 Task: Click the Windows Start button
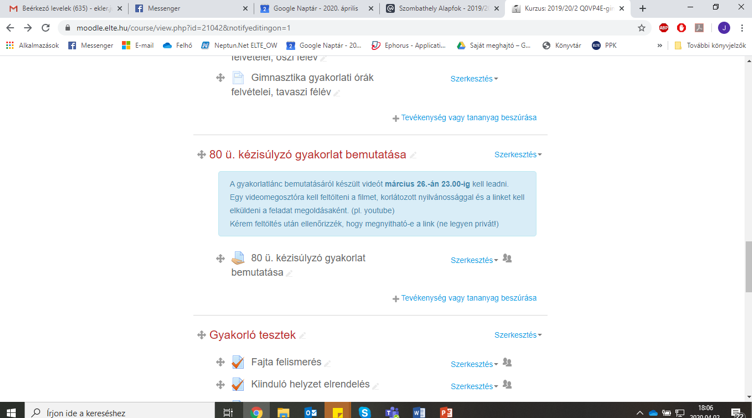click(x=12, y=413)
